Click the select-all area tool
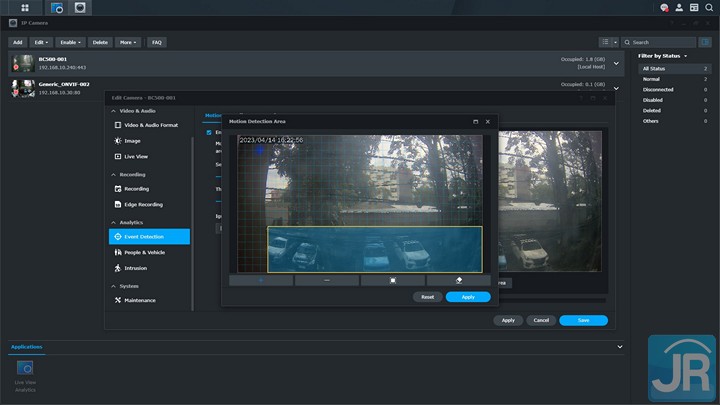The width and height of the screenshot is (720, 405). click(x=393, y=281)
